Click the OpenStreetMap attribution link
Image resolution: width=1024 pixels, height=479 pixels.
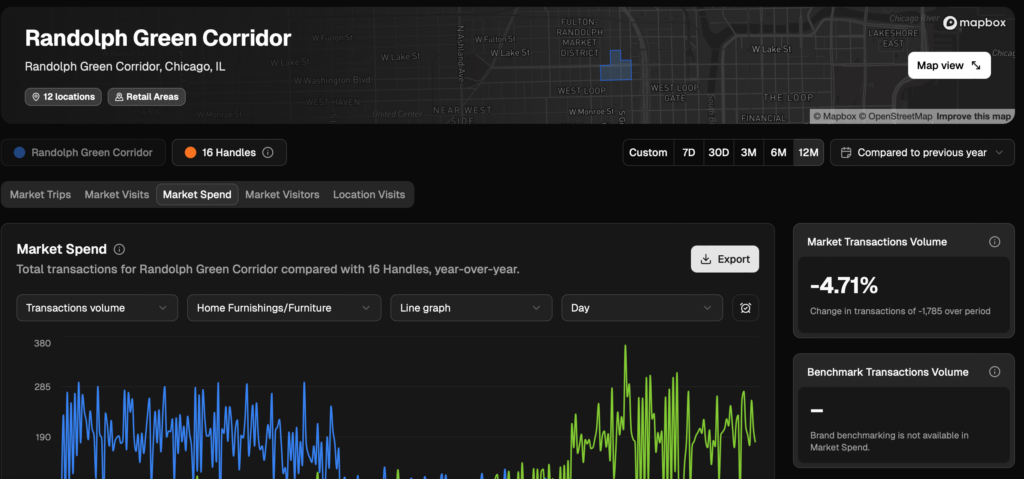tap(895, 116)
